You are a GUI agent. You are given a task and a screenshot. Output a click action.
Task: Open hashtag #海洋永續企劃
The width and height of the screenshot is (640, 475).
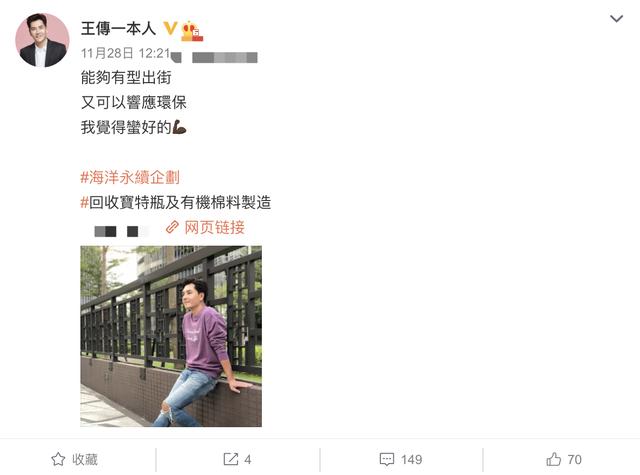click(130, 178)
